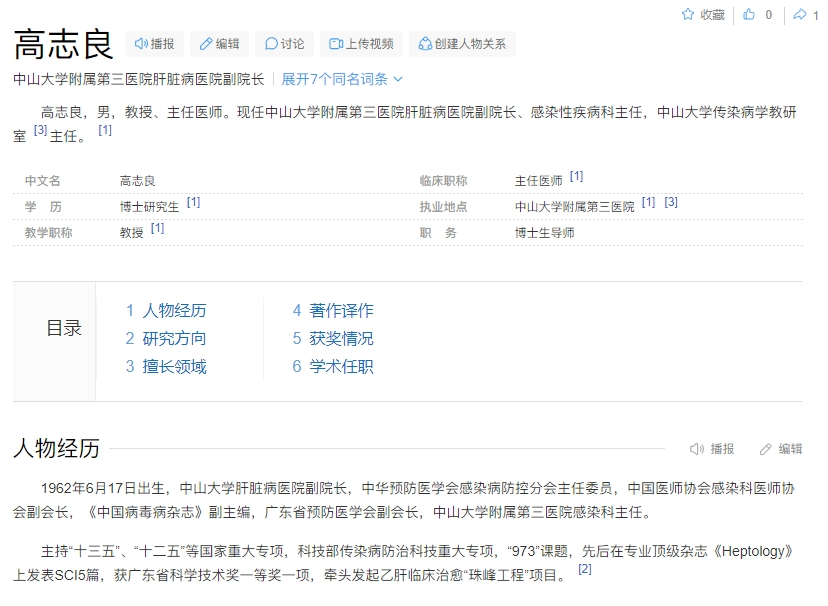Click the chevron next to 同名词条
Screen dimensions: 828x606
(398, 79)
